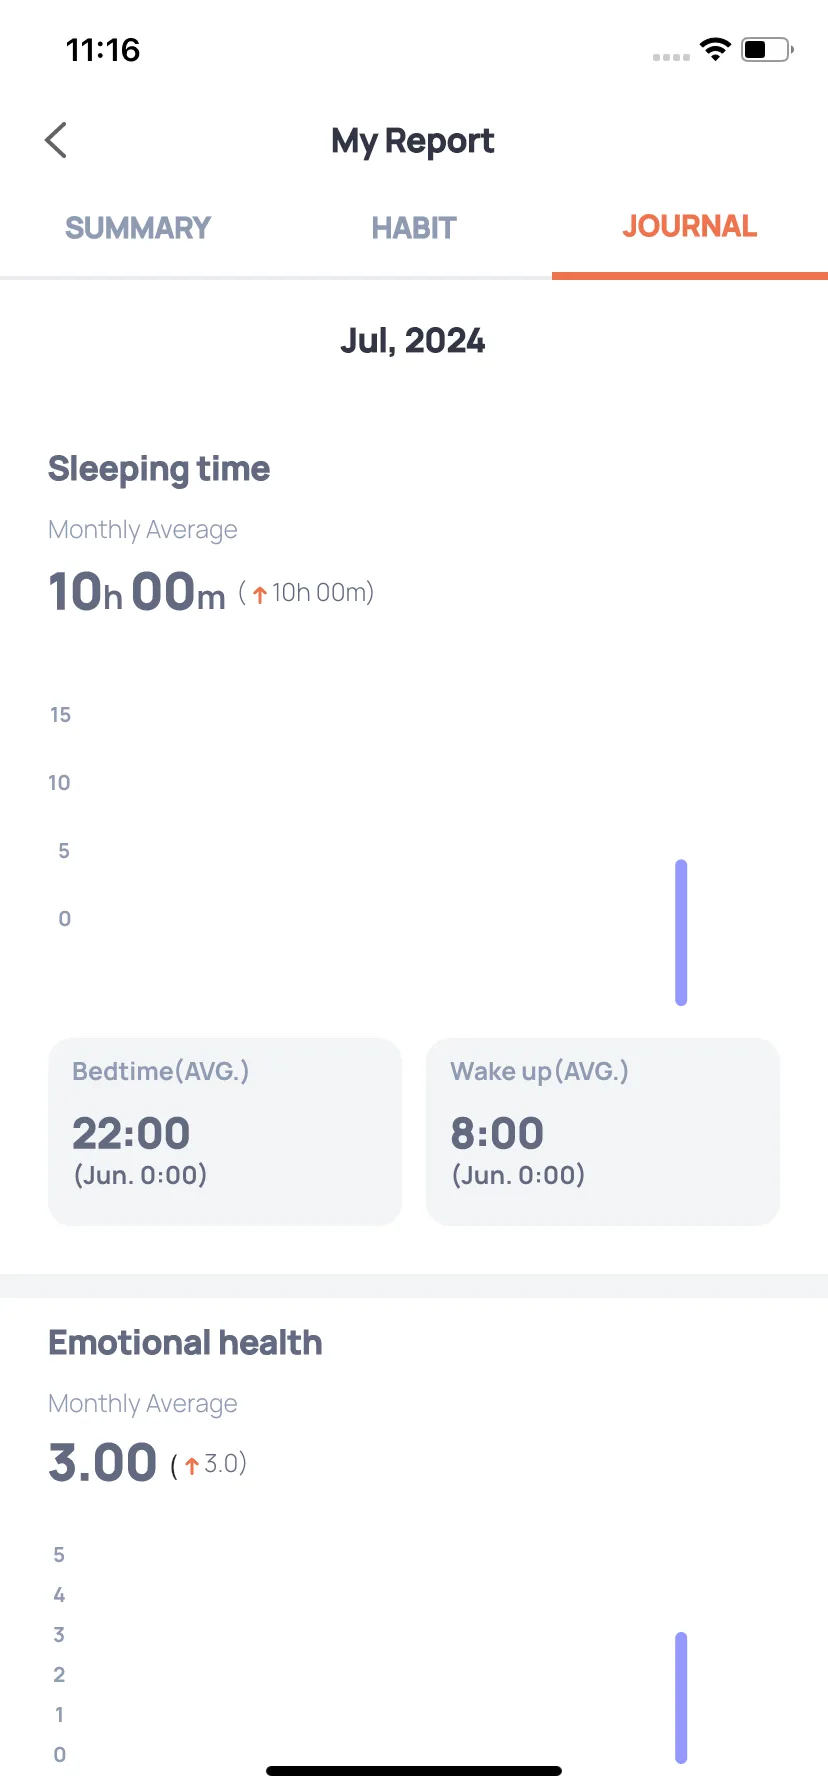This screenshot has width=828, height=1792.
Task: Tap the battery status icon
Action: point(767,49)
